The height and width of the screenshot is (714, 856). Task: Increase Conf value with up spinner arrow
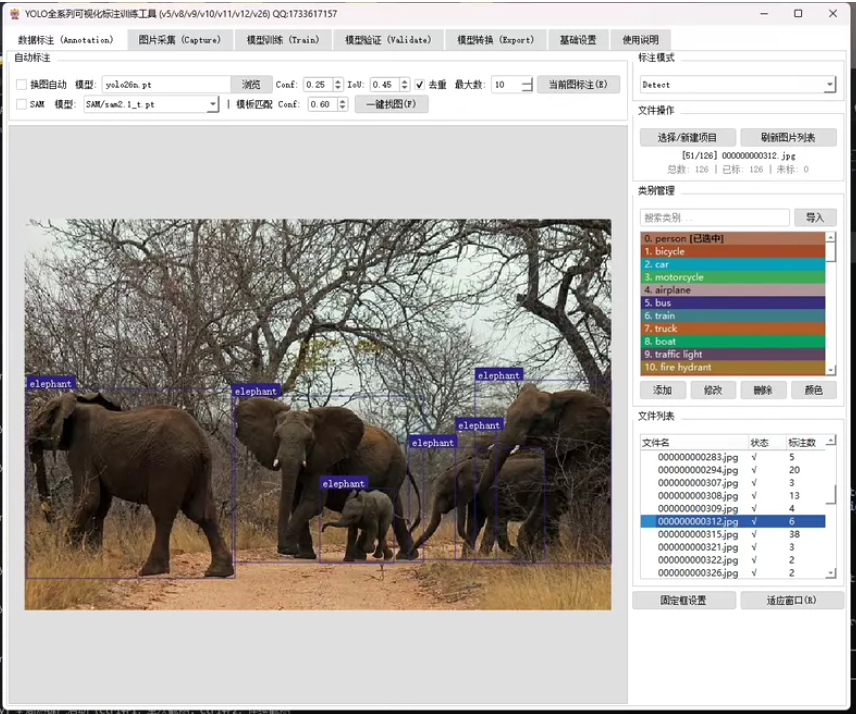pos(338,81)
